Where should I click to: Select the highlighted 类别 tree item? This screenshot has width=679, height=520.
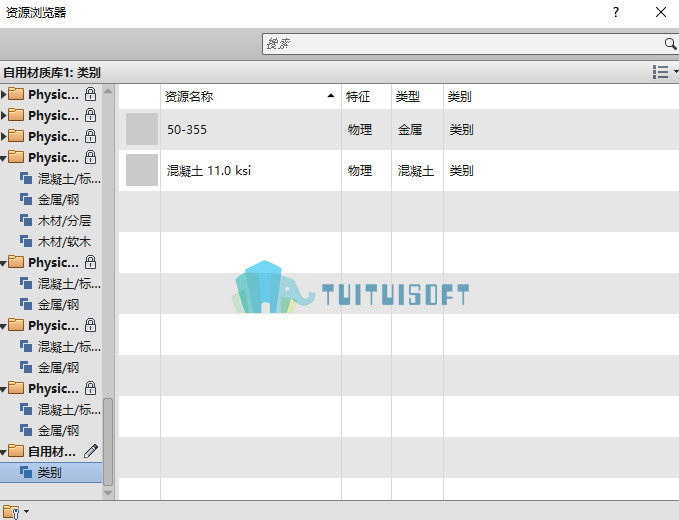[x=51, y=472]
